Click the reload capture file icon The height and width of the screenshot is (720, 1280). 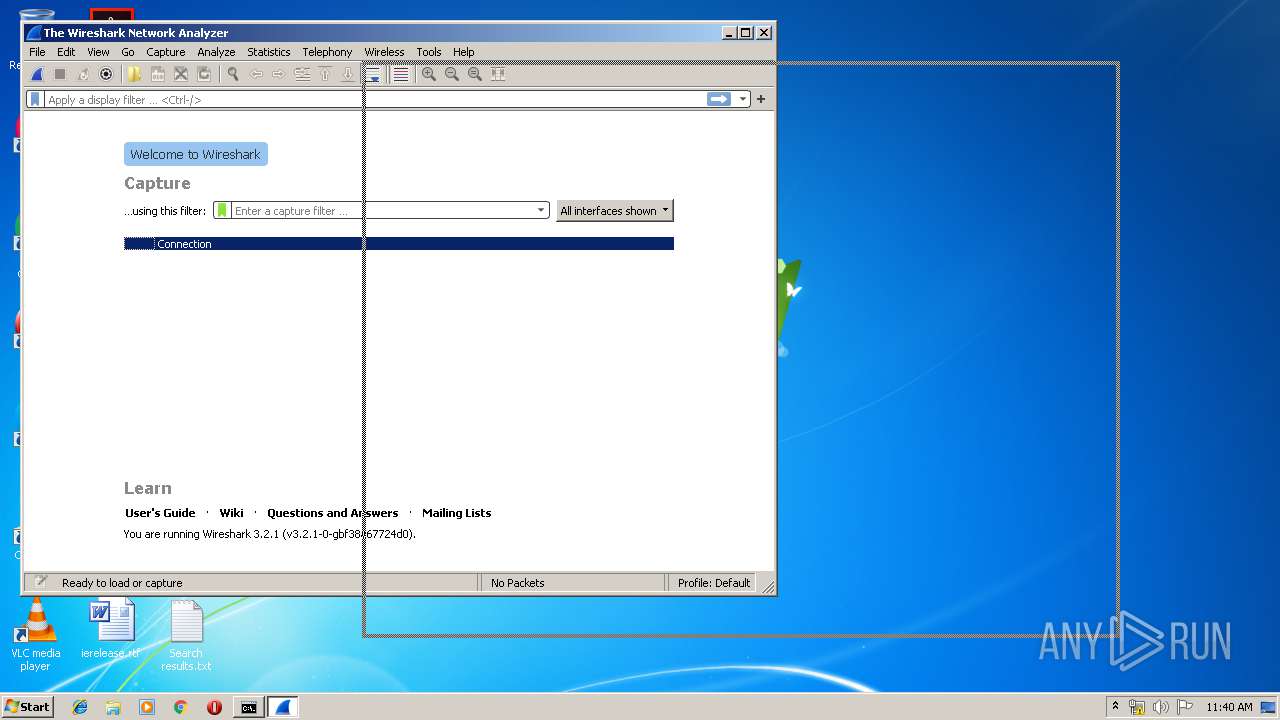[204, 74]
